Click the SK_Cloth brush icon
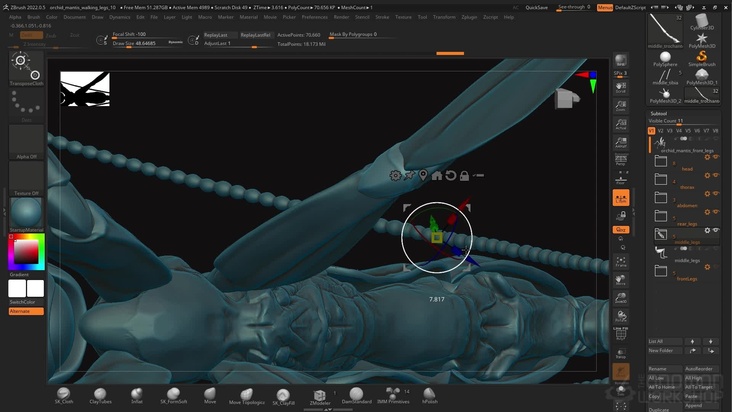732x412 pixels. (64, 394)
